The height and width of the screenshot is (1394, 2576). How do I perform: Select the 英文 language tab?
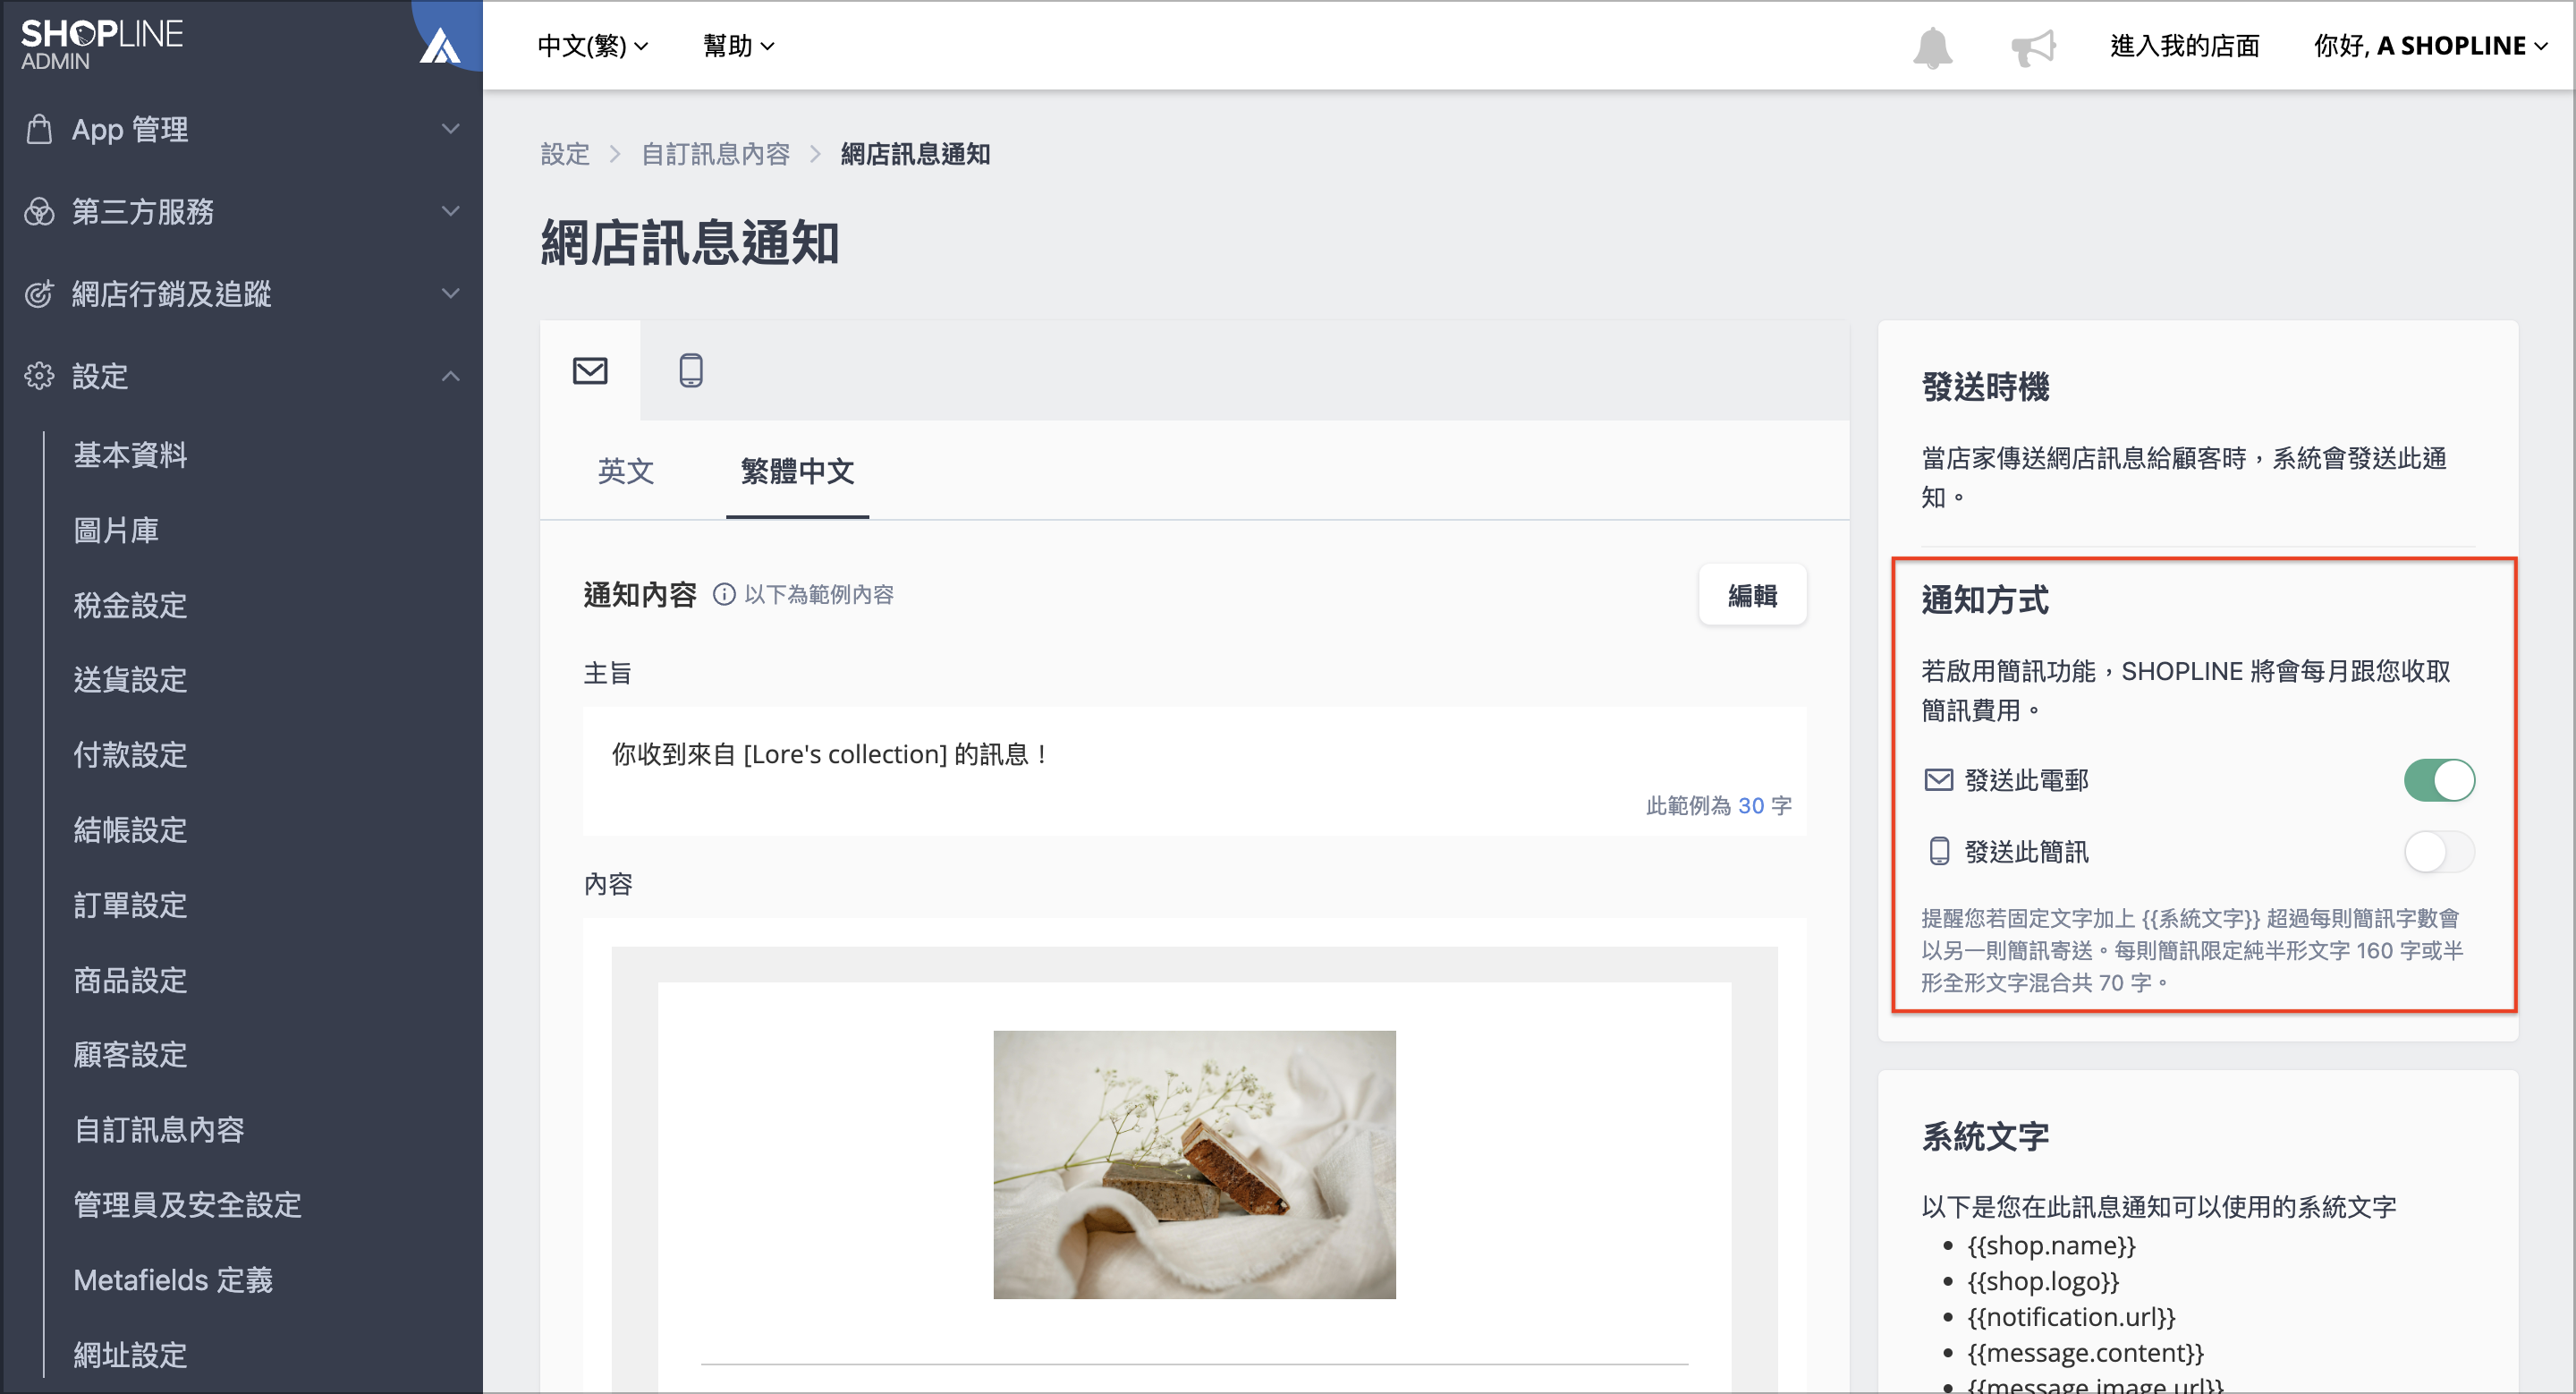626,471
